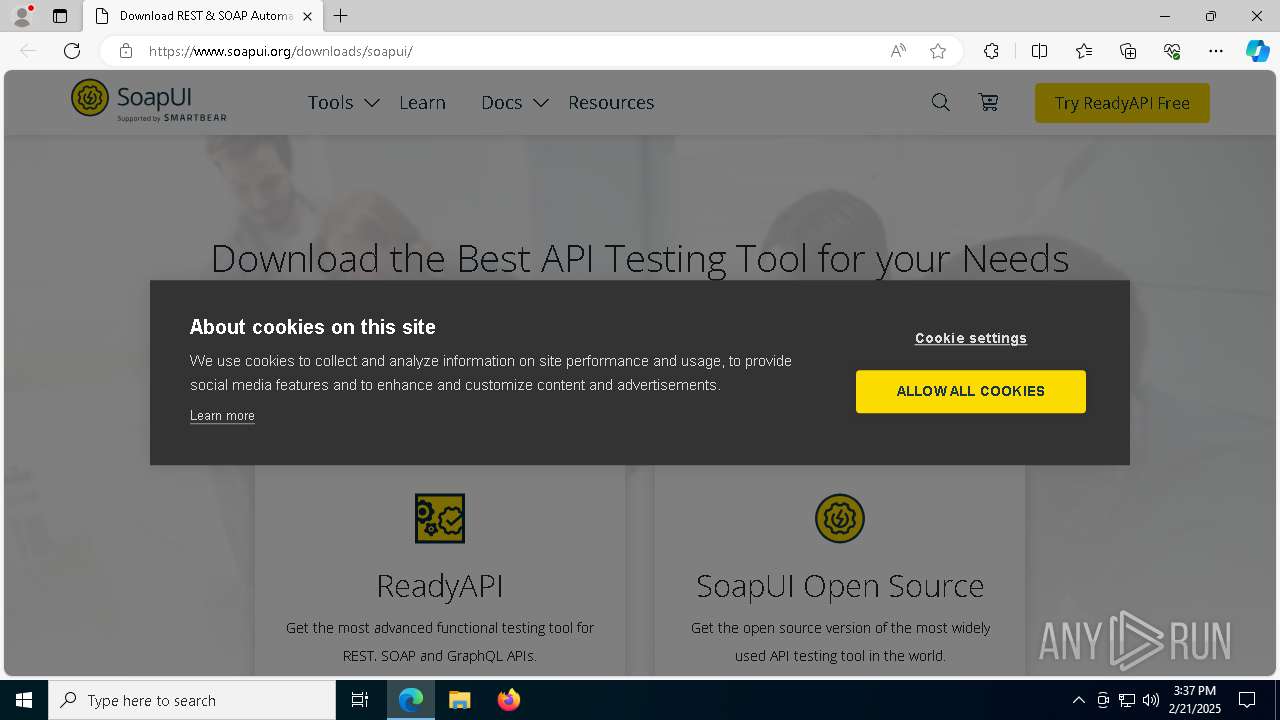Open Browser essentials heart icon
The image size is (1280, 720).
tap(1172, 51)
